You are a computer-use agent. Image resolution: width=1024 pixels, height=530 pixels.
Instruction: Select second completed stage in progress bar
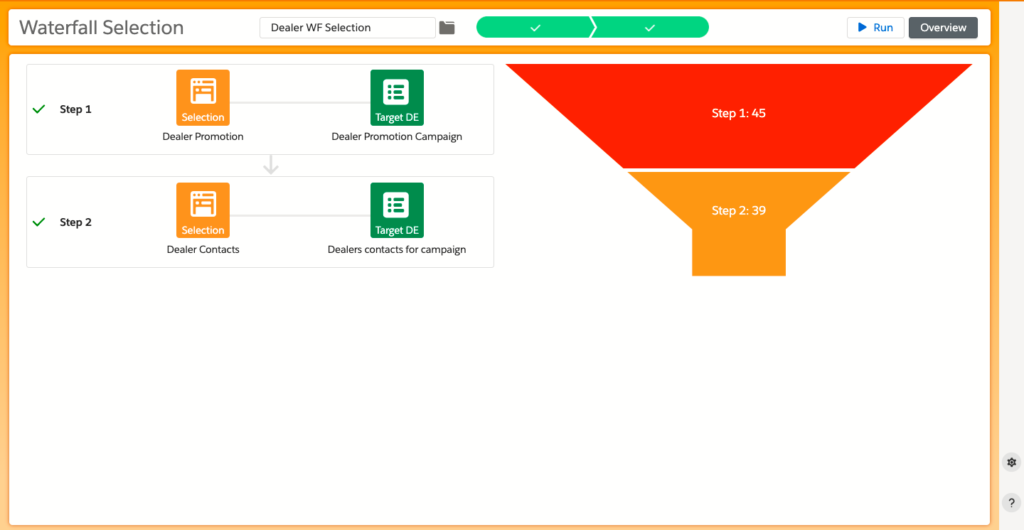click(x=650, y=28)
